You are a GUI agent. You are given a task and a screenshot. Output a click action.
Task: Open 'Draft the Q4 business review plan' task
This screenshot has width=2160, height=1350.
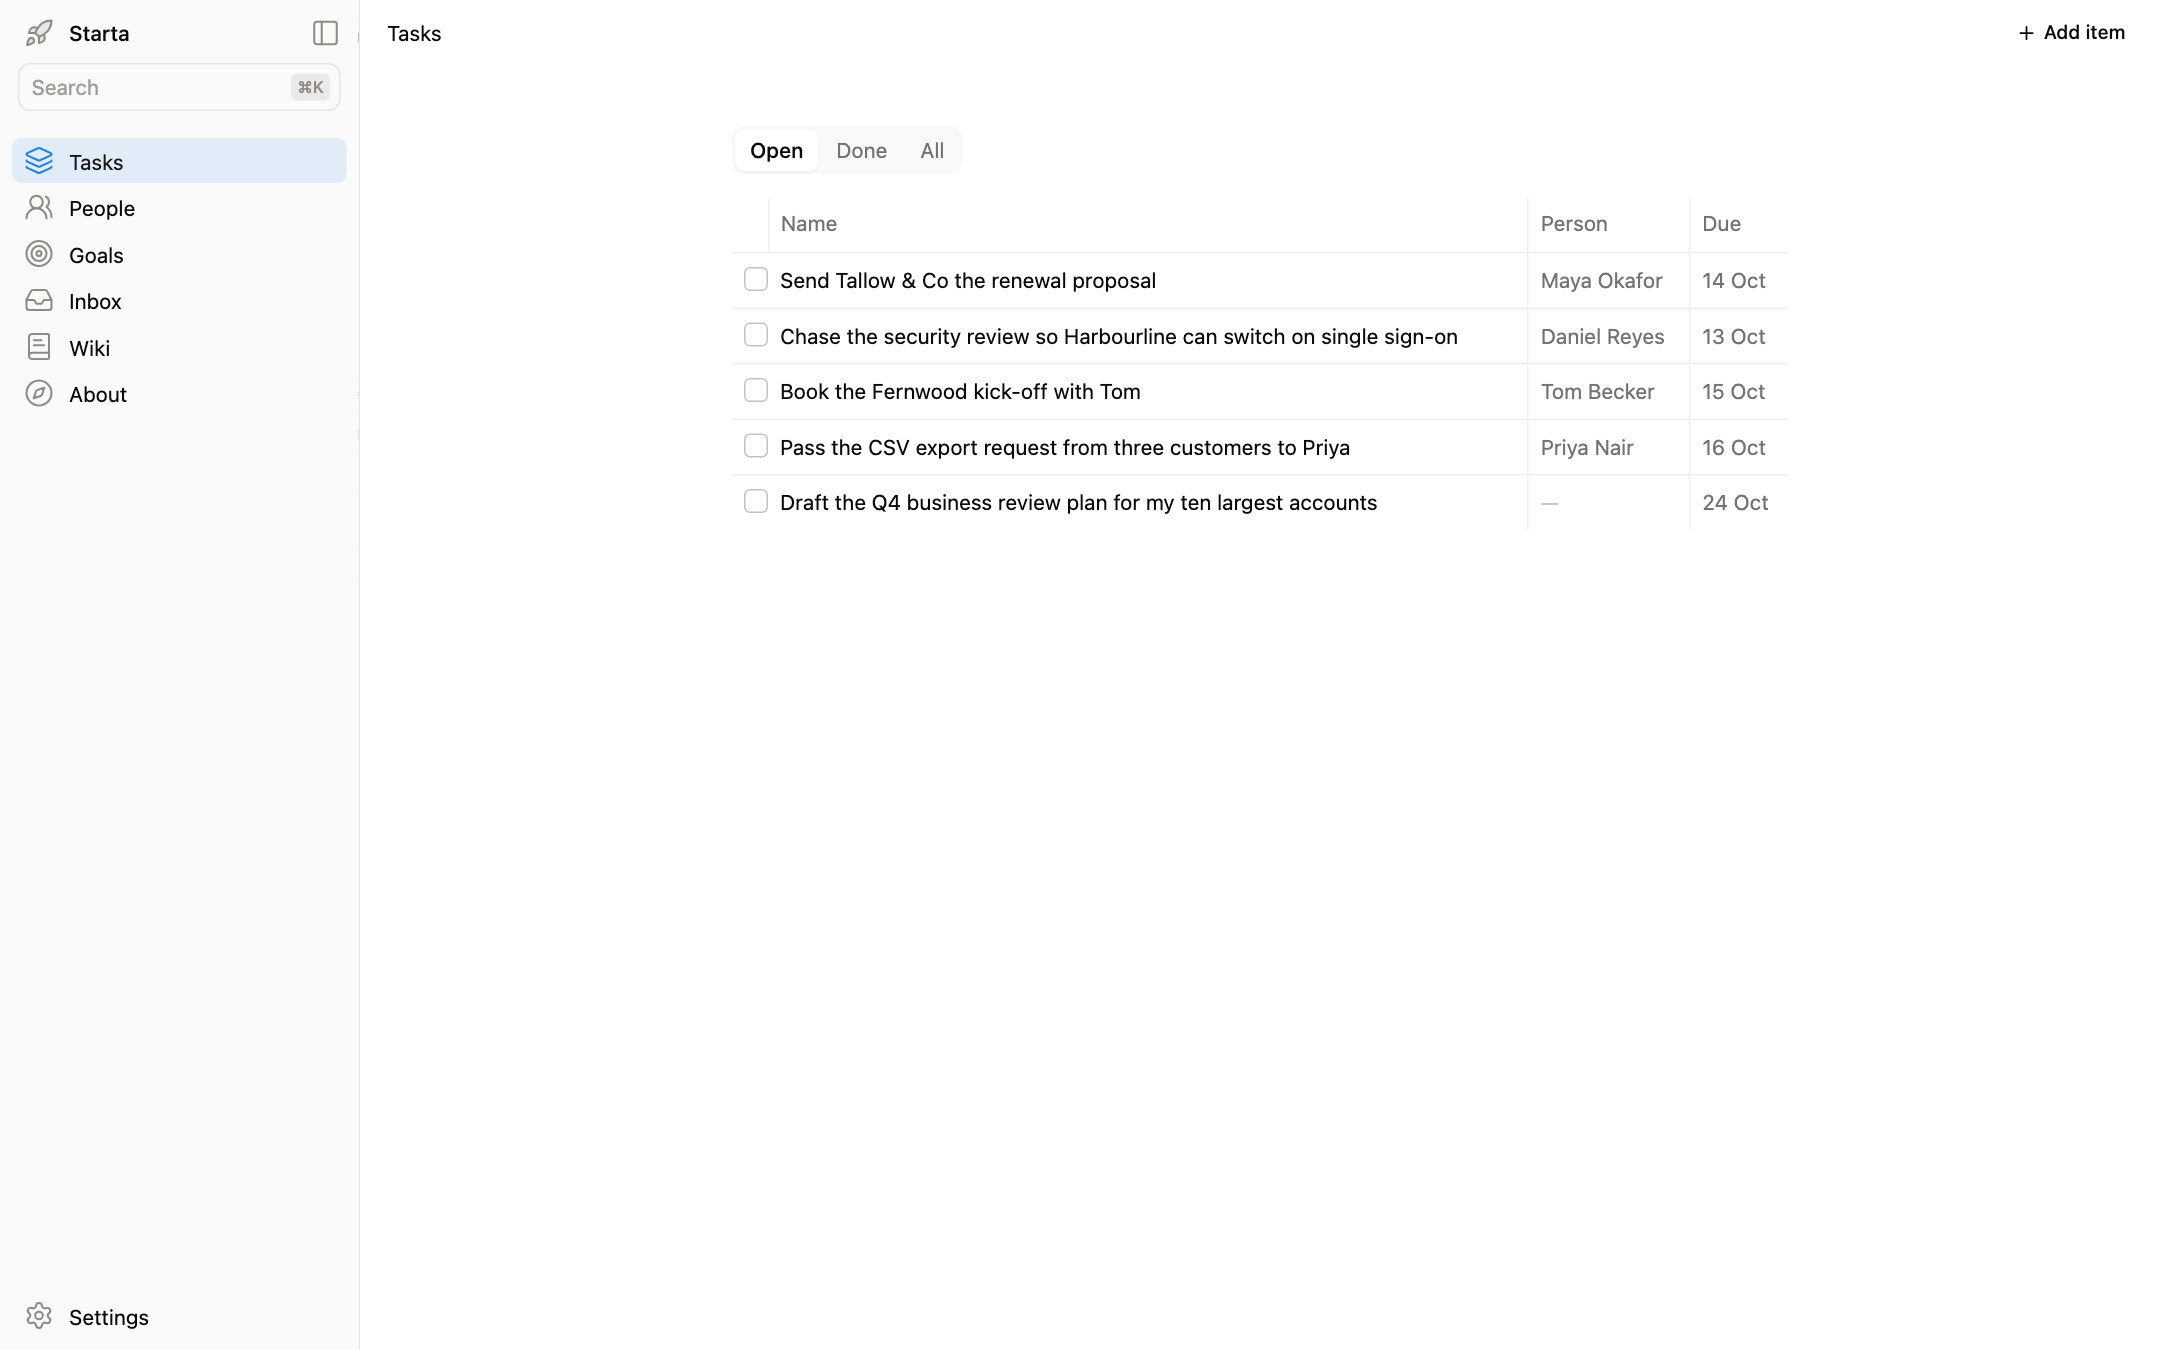pos(1078,502)
